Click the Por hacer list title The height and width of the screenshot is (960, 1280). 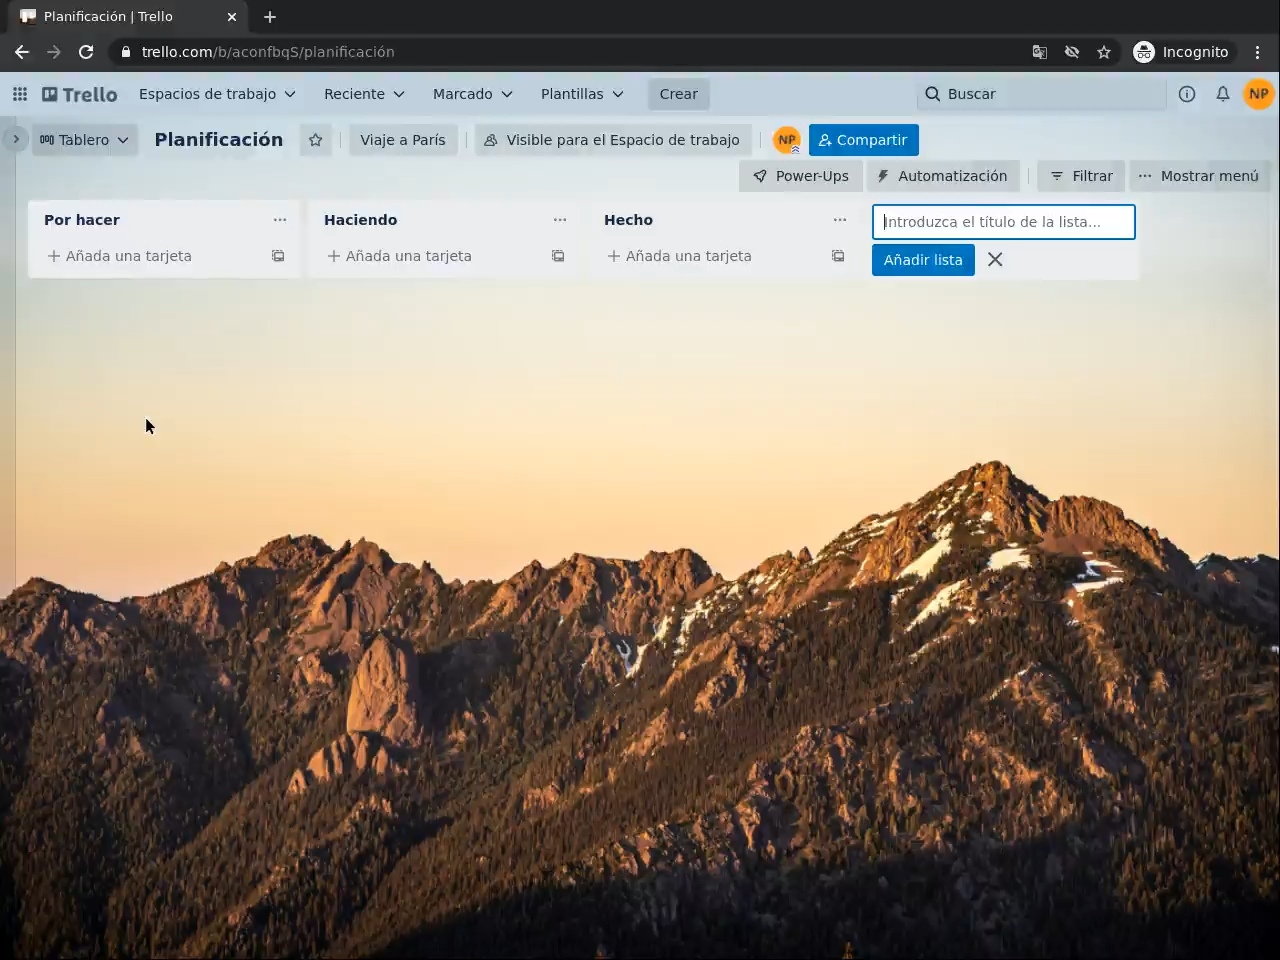point(82,220)
